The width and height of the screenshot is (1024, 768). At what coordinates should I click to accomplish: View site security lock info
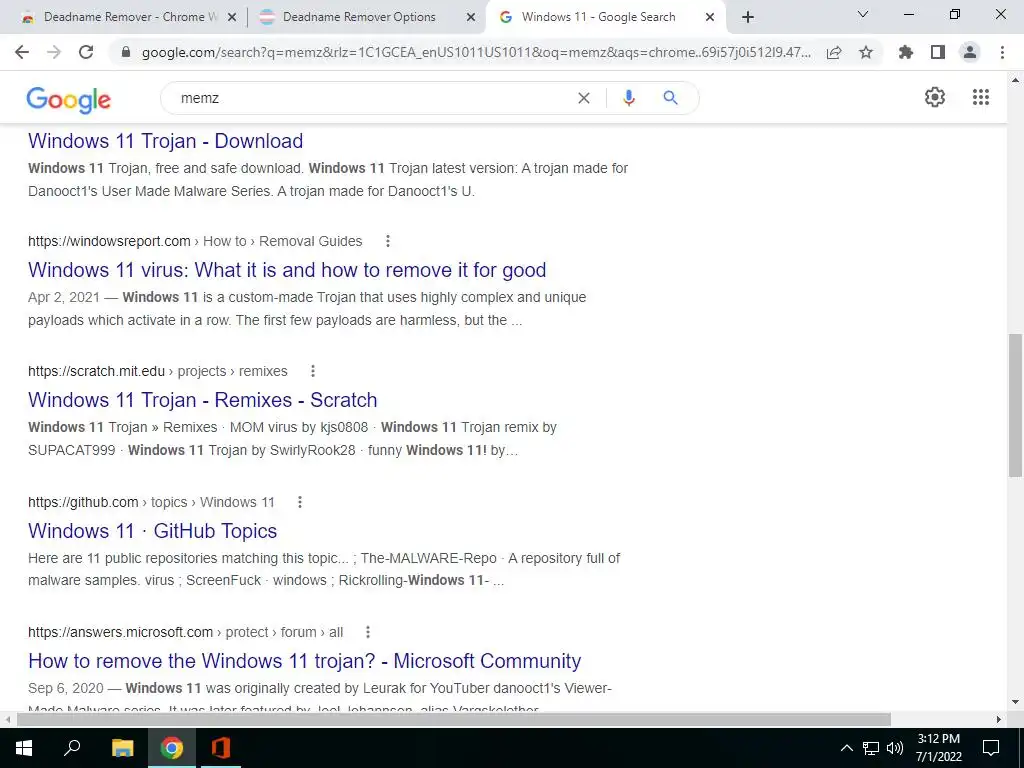[x=127, y=52]
